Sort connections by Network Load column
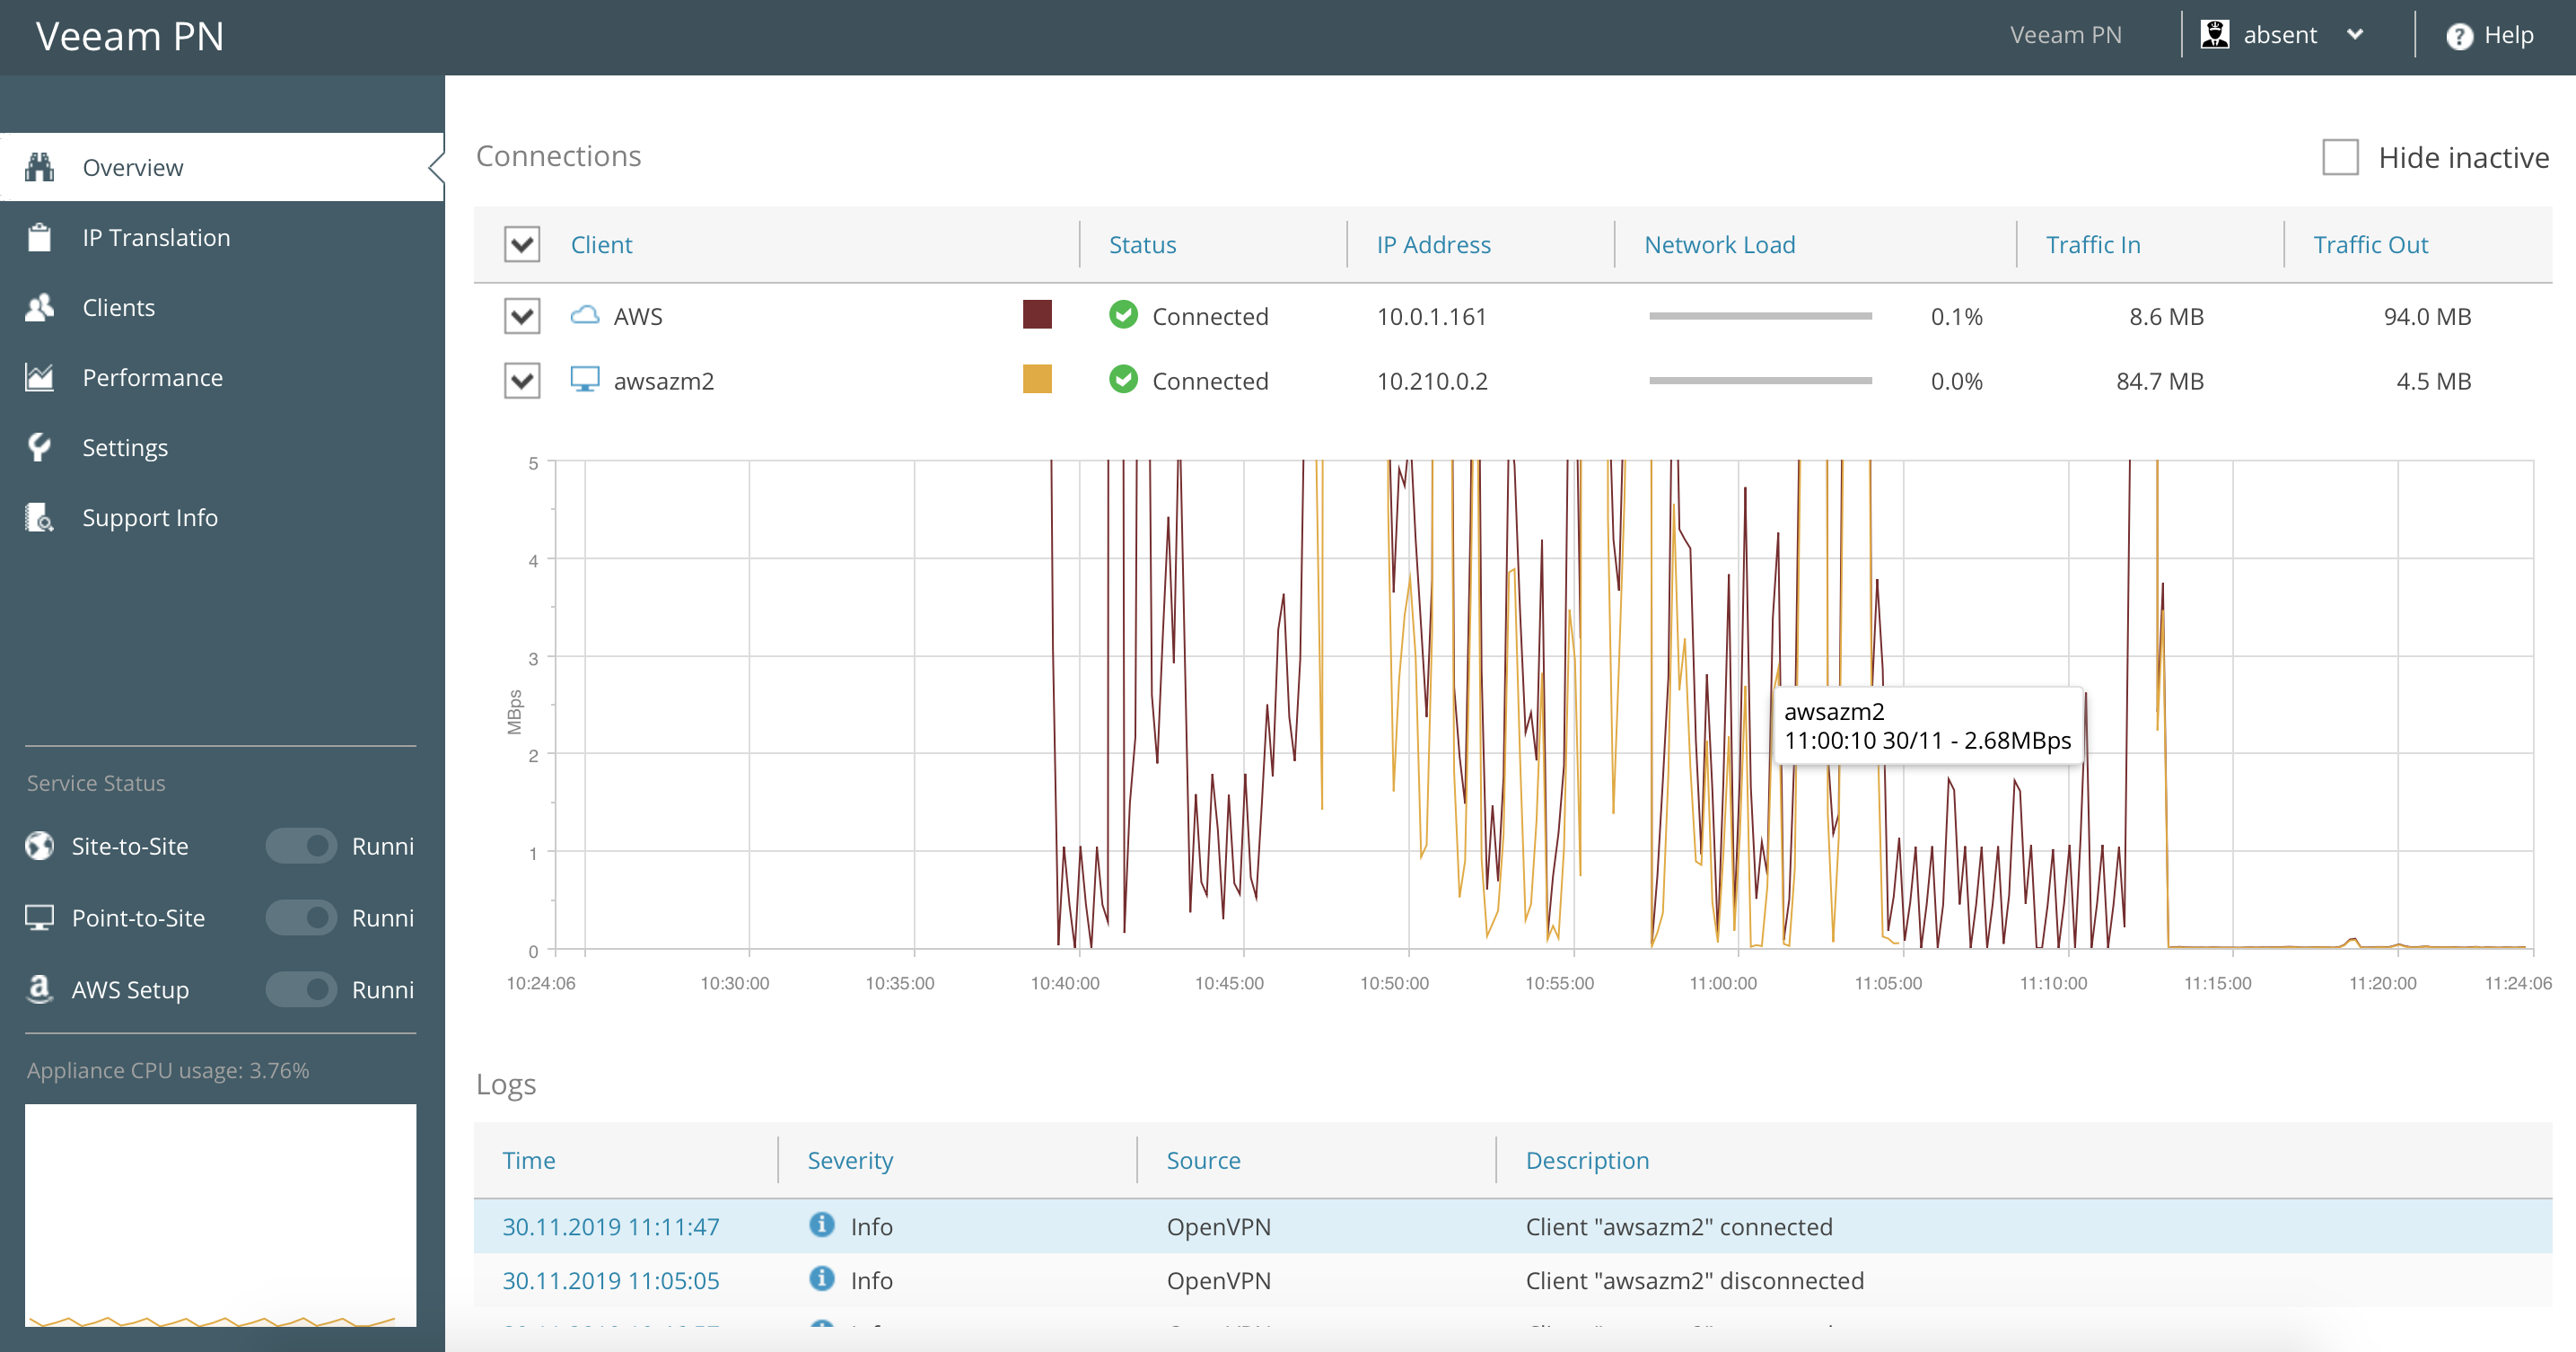The width and height of the screenshot is (2576, 1352). click(1719, 244)
